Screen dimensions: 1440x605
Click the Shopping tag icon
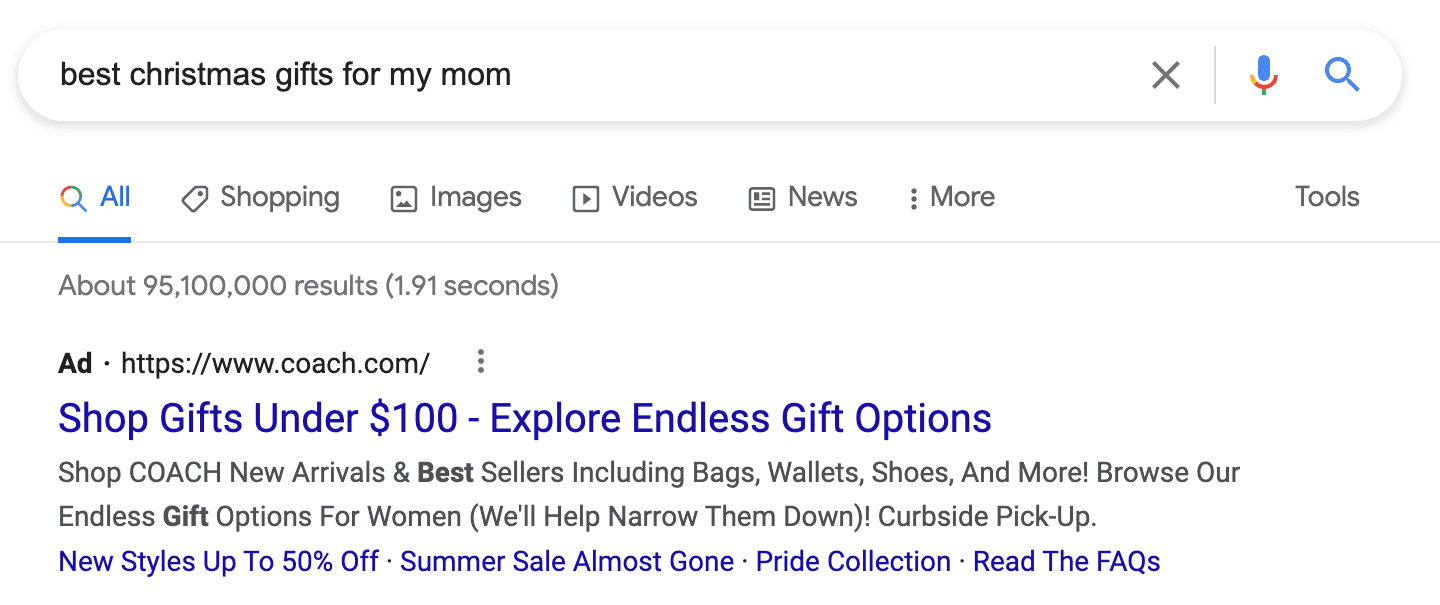pyautogui.click(x=194, y=199)
